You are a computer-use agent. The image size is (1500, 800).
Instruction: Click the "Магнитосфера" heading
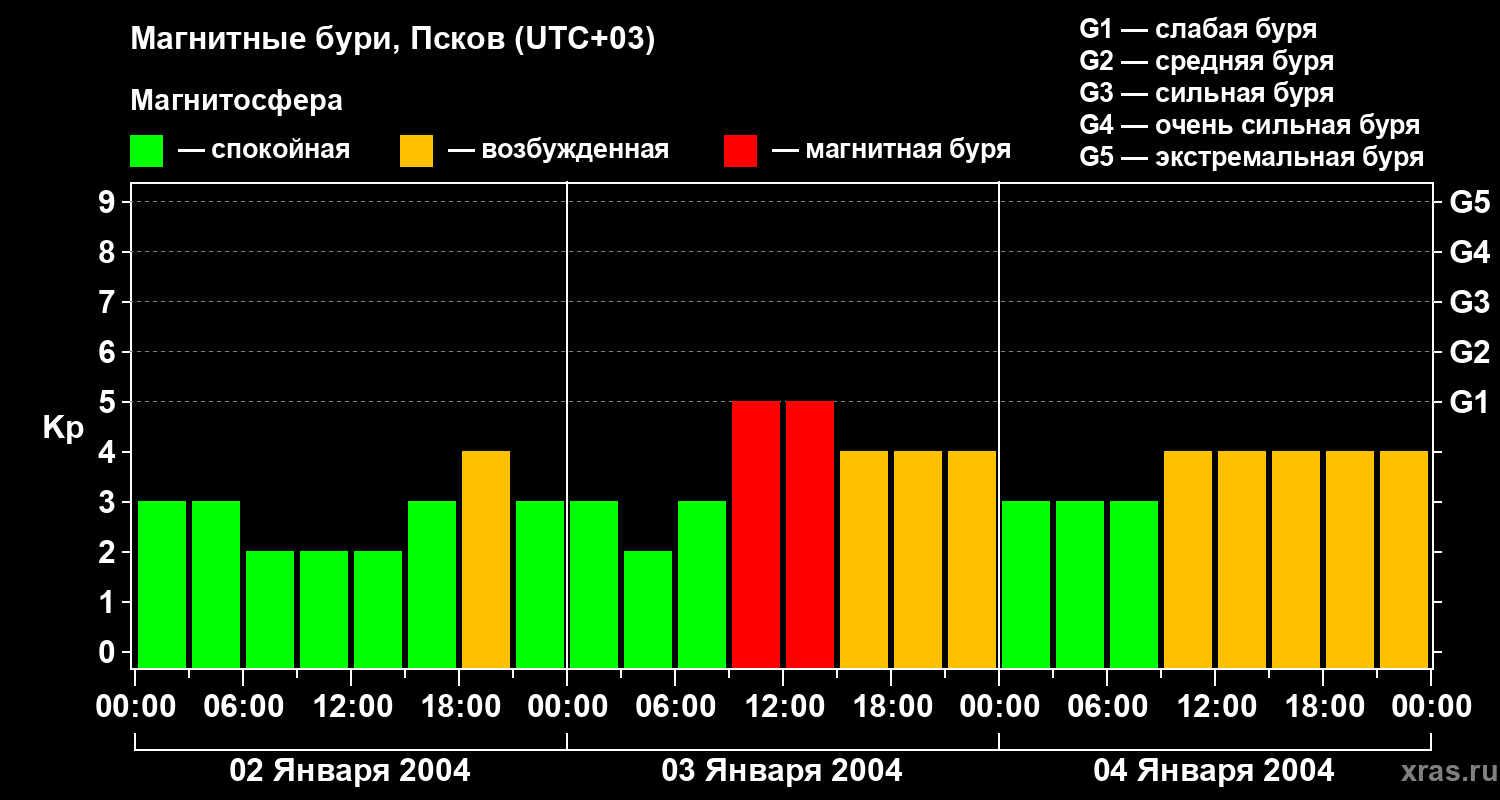pos(236,101)
